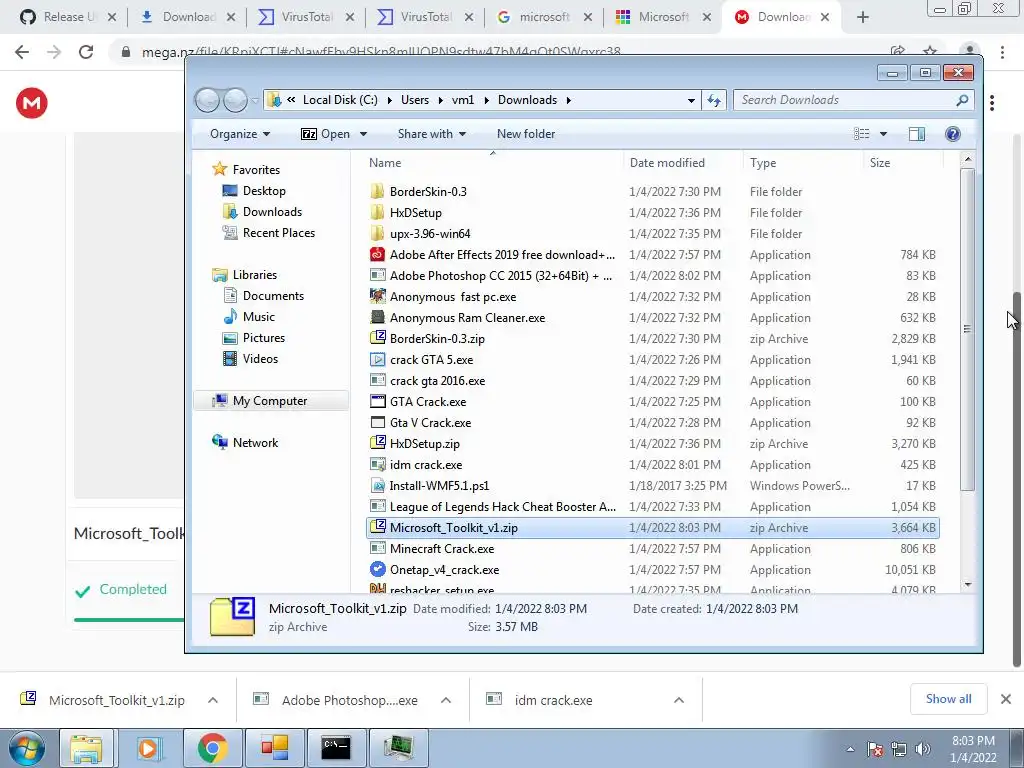The height and width of the screenshot is (768, 1024).
Task: Click vm1 in the address breadcrumb
Action: (462, 100)
